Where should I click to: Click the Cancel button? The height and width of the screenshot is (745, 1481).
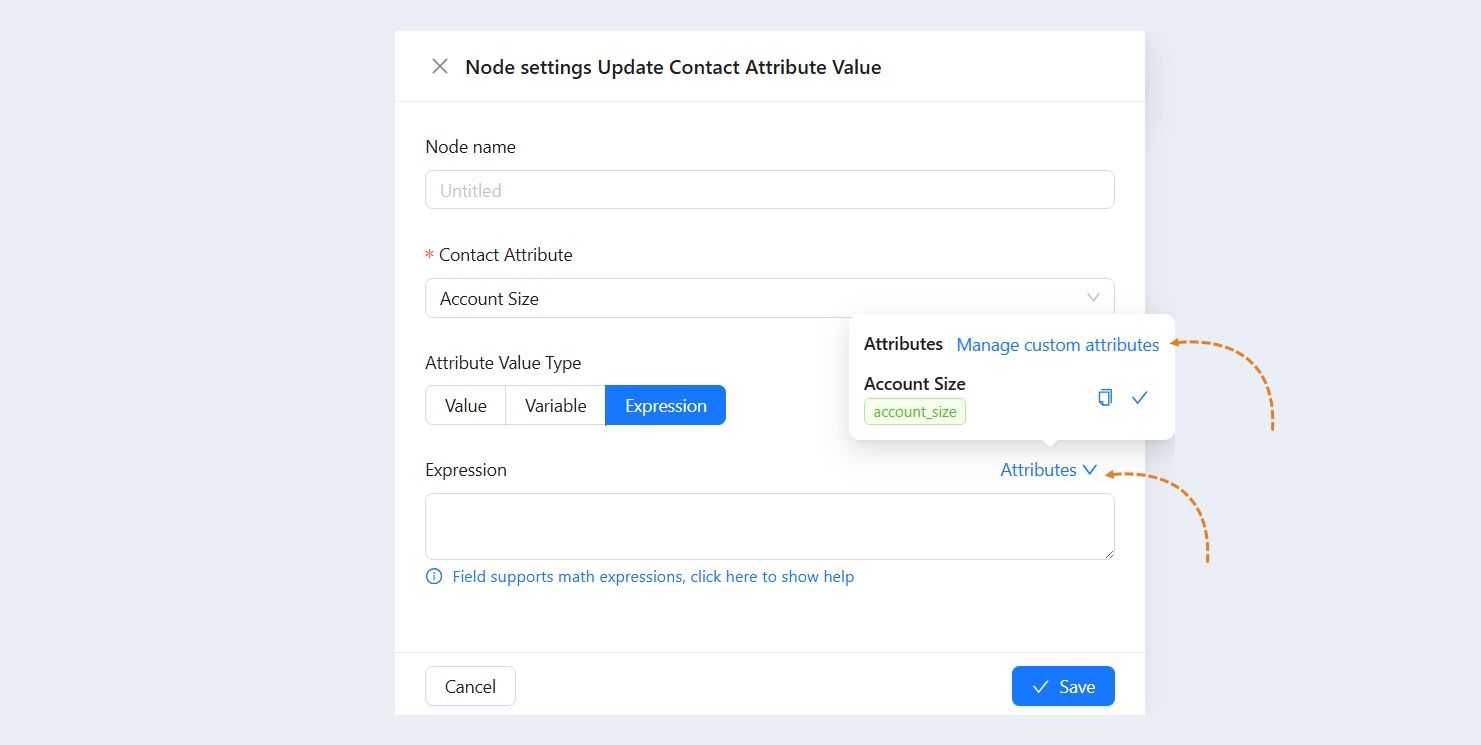tap(470, 686)
